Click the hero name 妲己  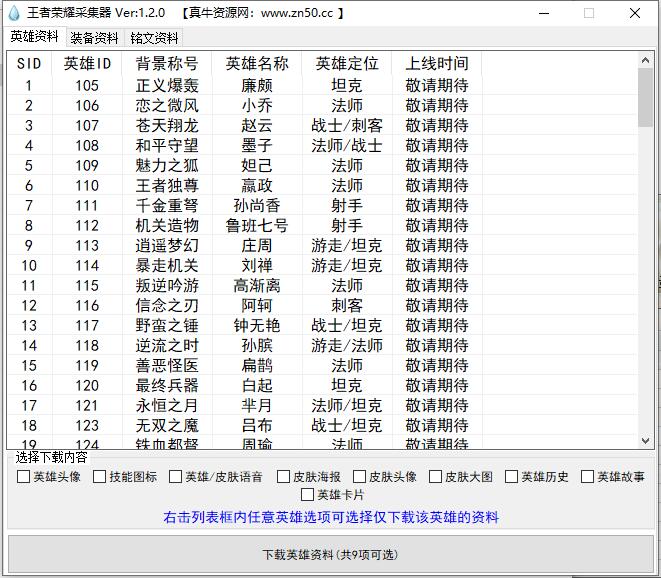[x=257, y=166]
